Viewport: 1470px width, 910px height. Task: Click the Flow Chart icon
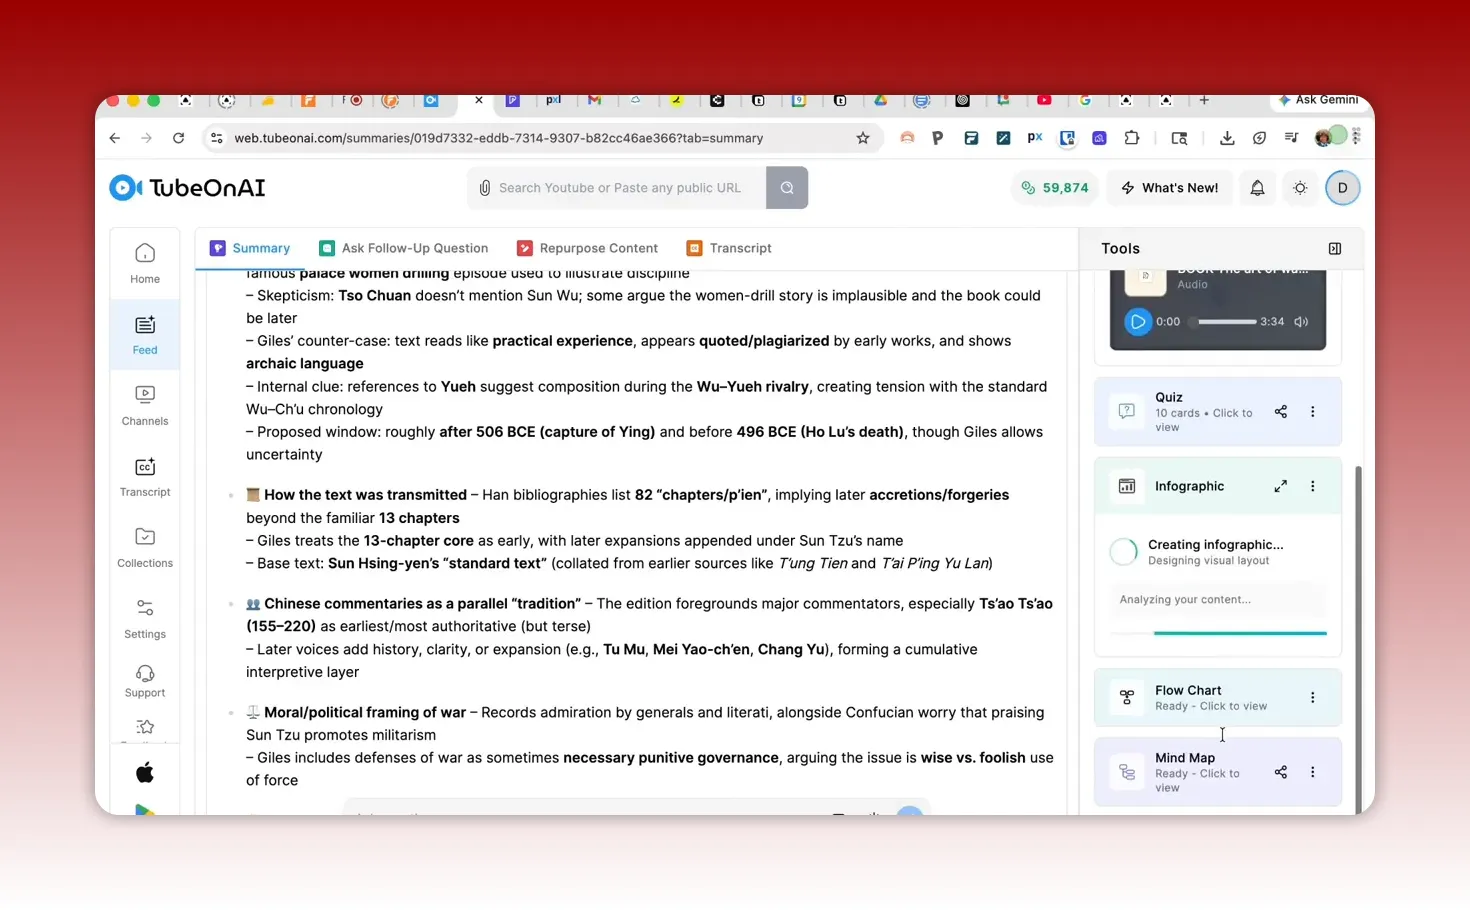tap(1127, 697)
